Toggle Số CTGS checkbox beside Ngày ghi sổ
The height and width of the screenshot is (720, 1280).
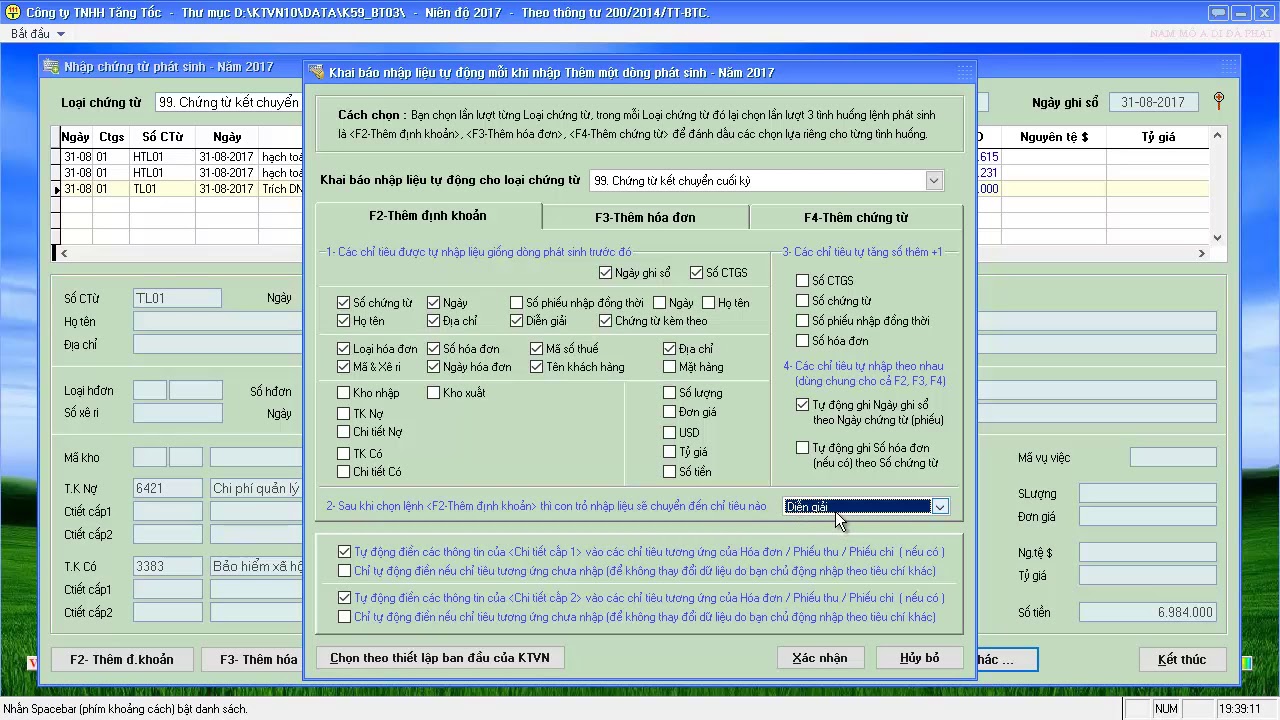click(x=696, y=273)
